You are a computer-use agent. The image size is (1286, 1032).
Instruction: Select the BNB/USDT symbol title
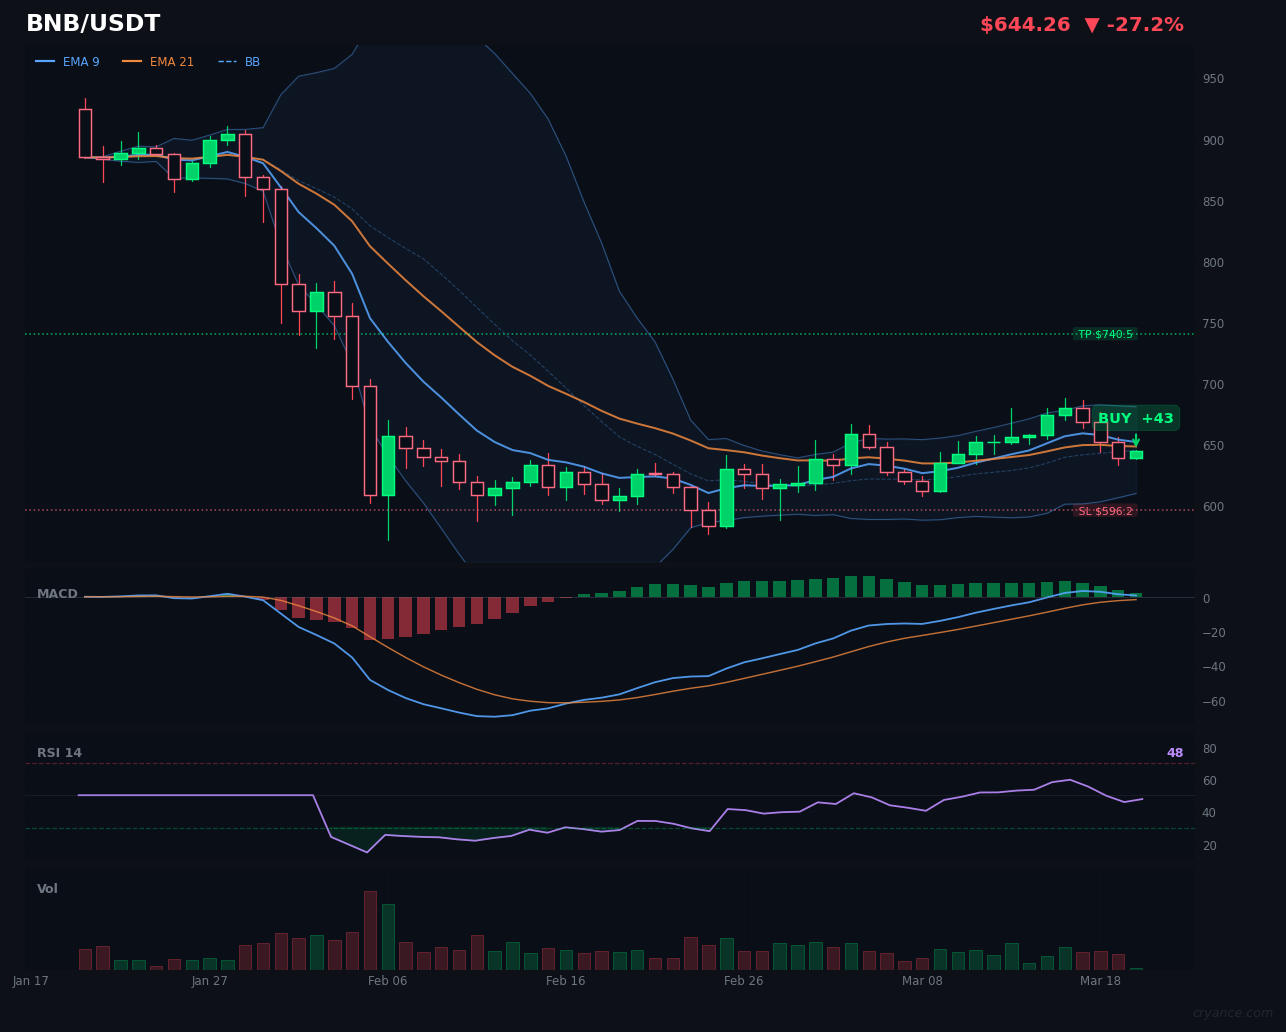[x=92, y=22]
